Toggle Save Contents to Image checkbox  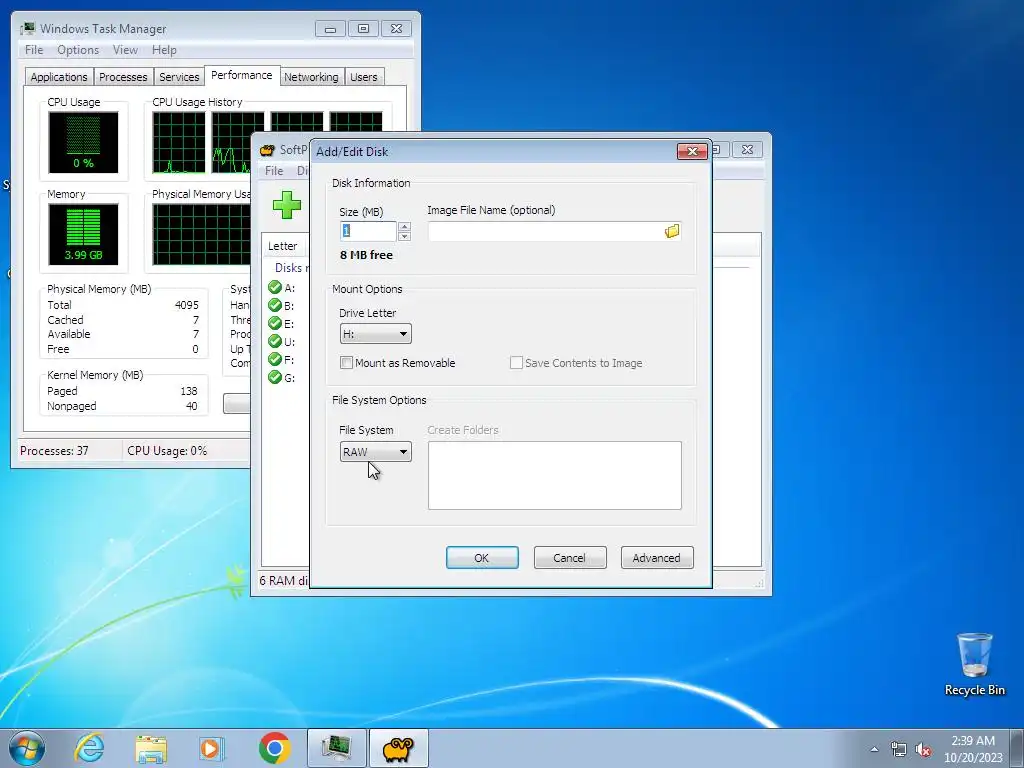pos(516,362)
